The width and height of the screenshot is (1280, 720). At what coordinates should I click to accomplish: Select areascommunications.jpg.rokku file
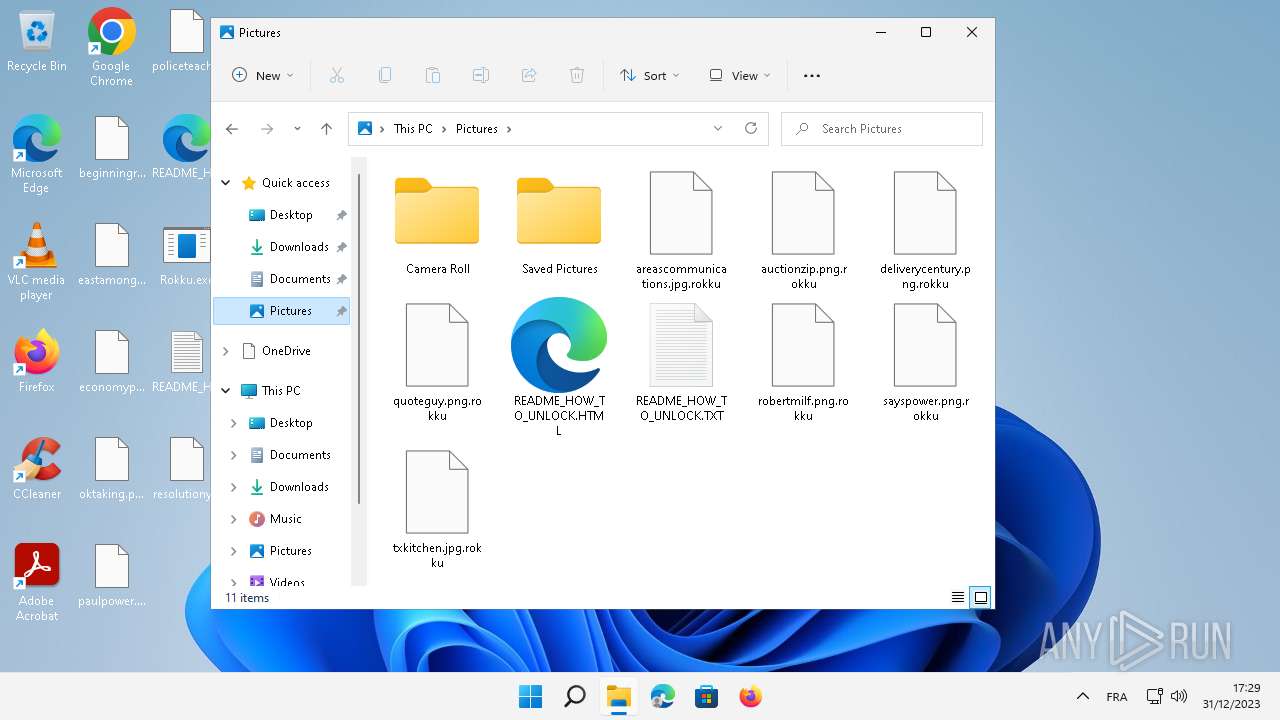[x=681, y=230]
